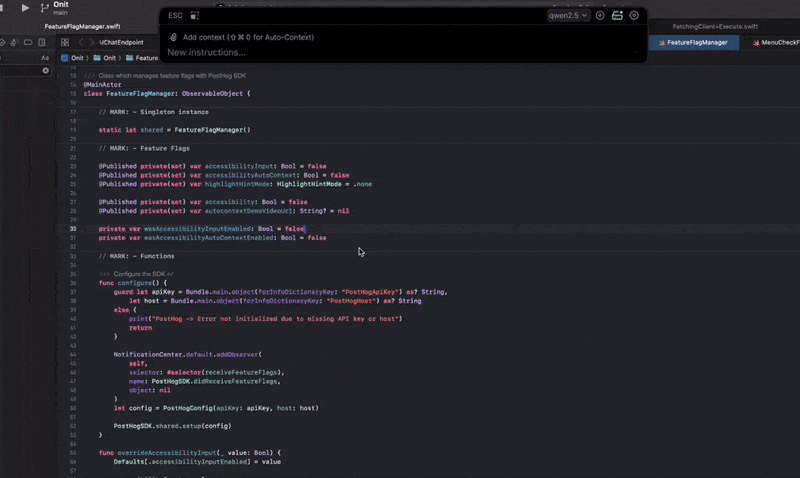The width and height of the screenshot is (800, 478).
Task: Click the wasAccessibilityAutoContextEnabled variable name
Action: pos(209,238)
